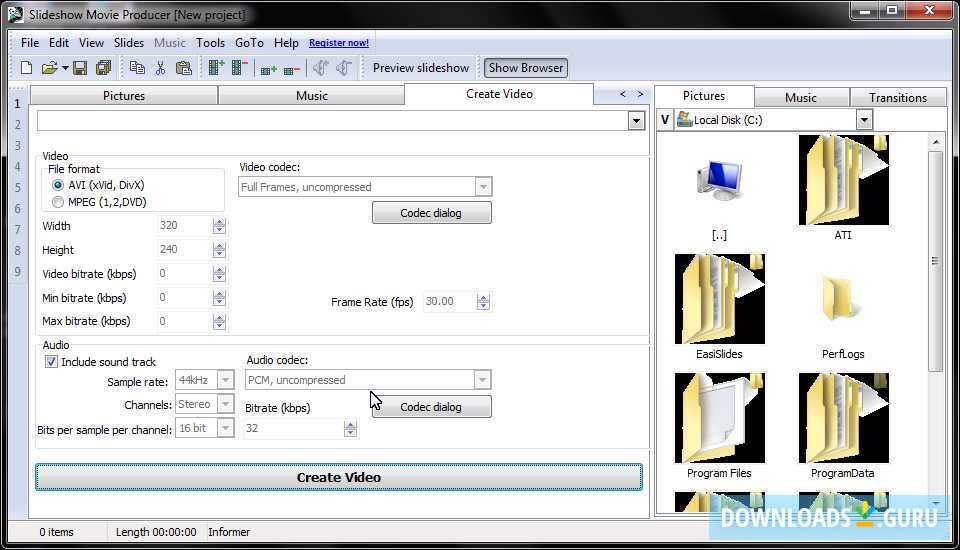
Task: Click the New project icon
Action: point(26,68)
